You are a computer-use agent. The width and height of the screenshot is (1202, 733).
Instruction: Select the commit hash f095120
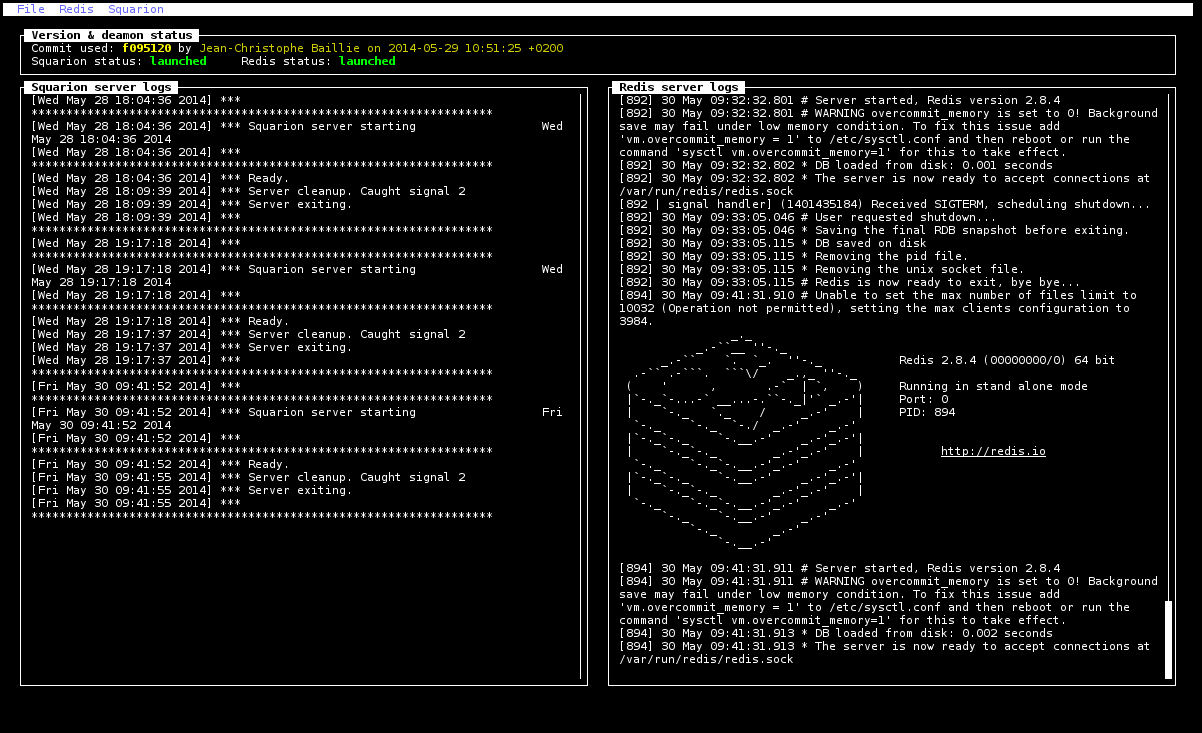[146, 48]
